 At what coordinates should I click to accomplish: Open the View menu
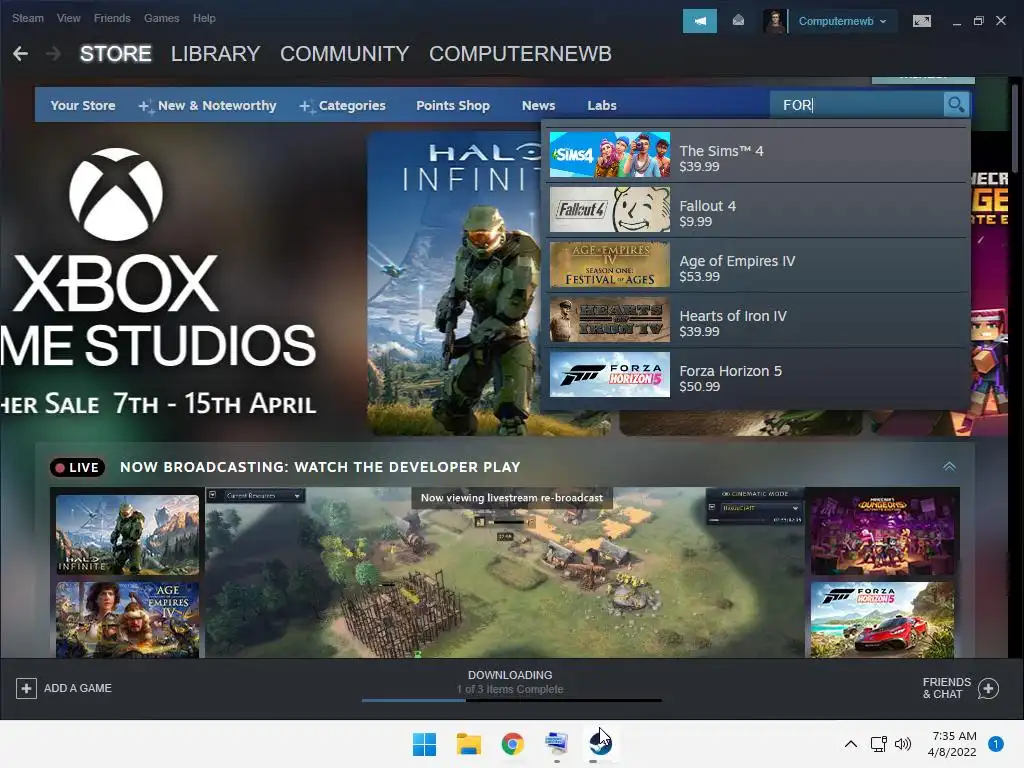pos(69,18)
